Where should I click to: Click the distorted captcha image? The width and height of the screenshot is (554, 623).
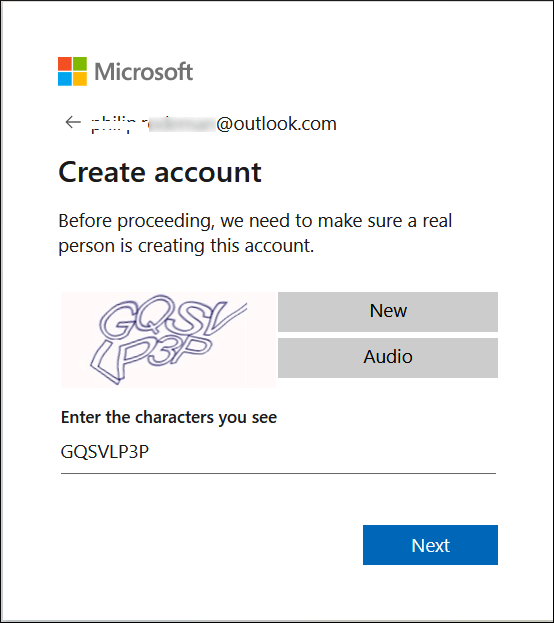(168, 340)
